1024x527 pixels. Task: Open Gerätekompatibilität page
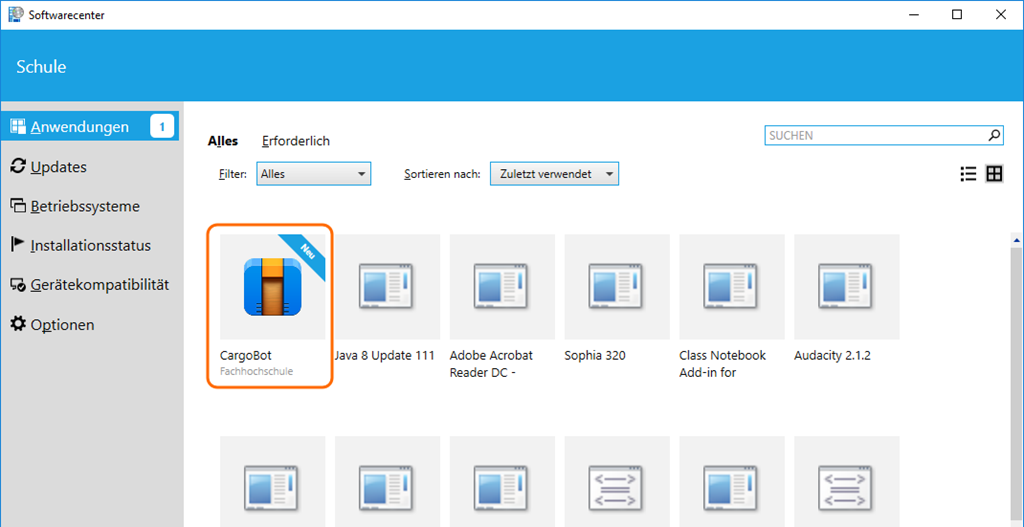[x=99, y=285]
